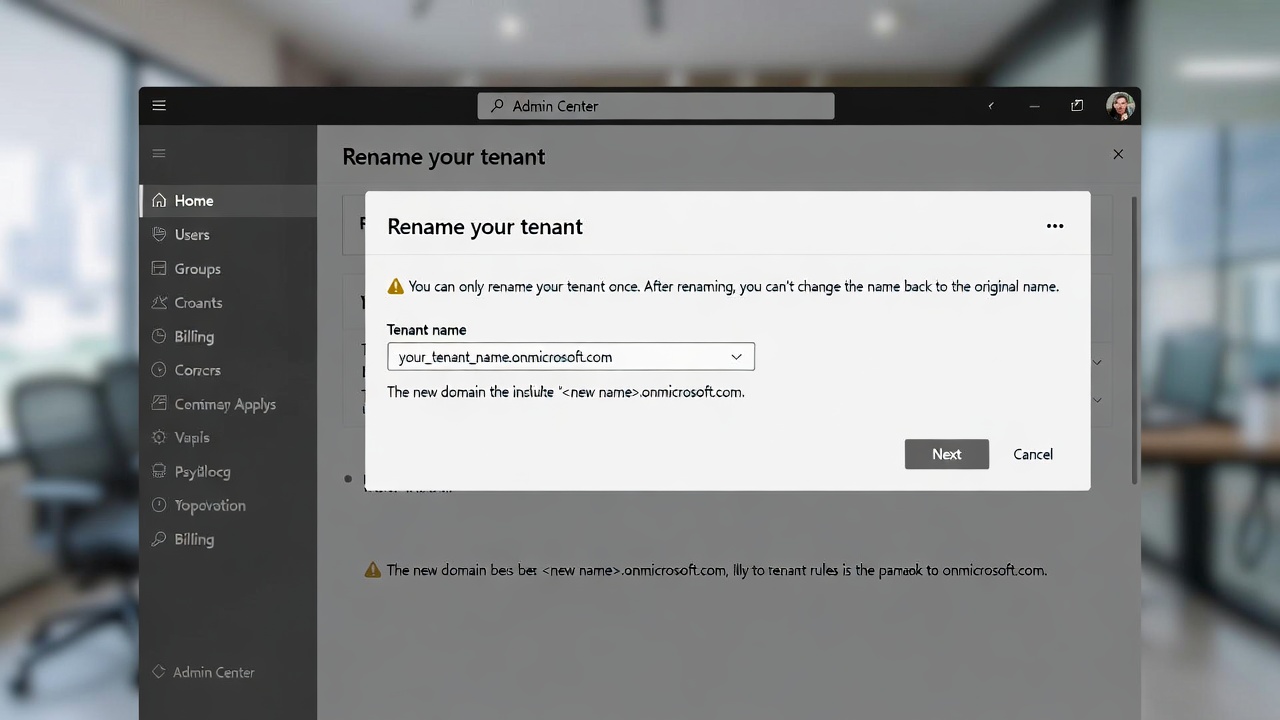Select Cenimap Applys in sidebar
The width and height of the screenshot is (1280, 720).
pyautogui.click(x=225, y=404)
